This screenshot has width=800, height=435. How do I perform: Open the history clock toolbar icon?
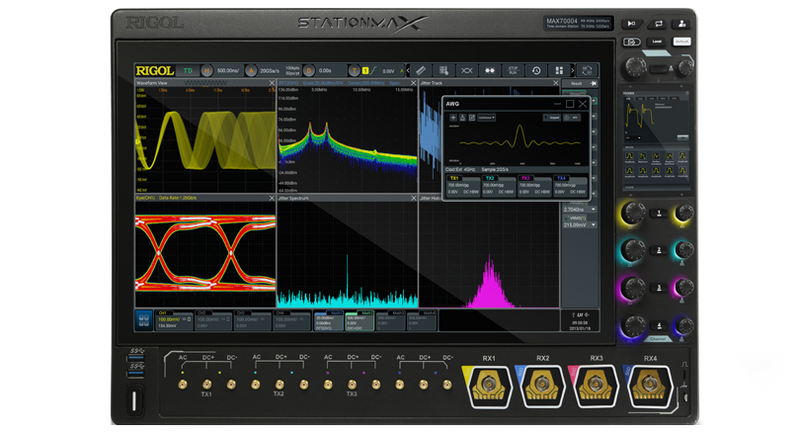click(x=536, y=70)
